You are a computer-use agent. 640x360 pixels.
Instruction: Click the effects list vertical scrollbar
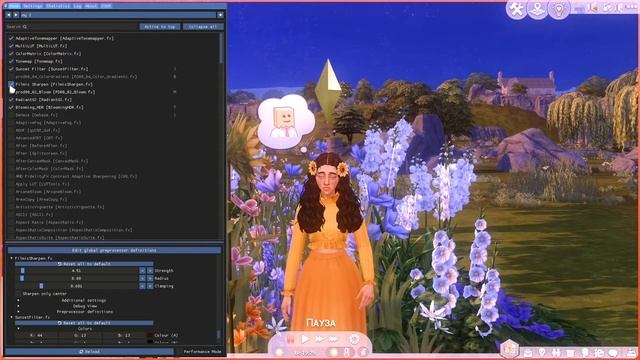(x=222, y=49)
